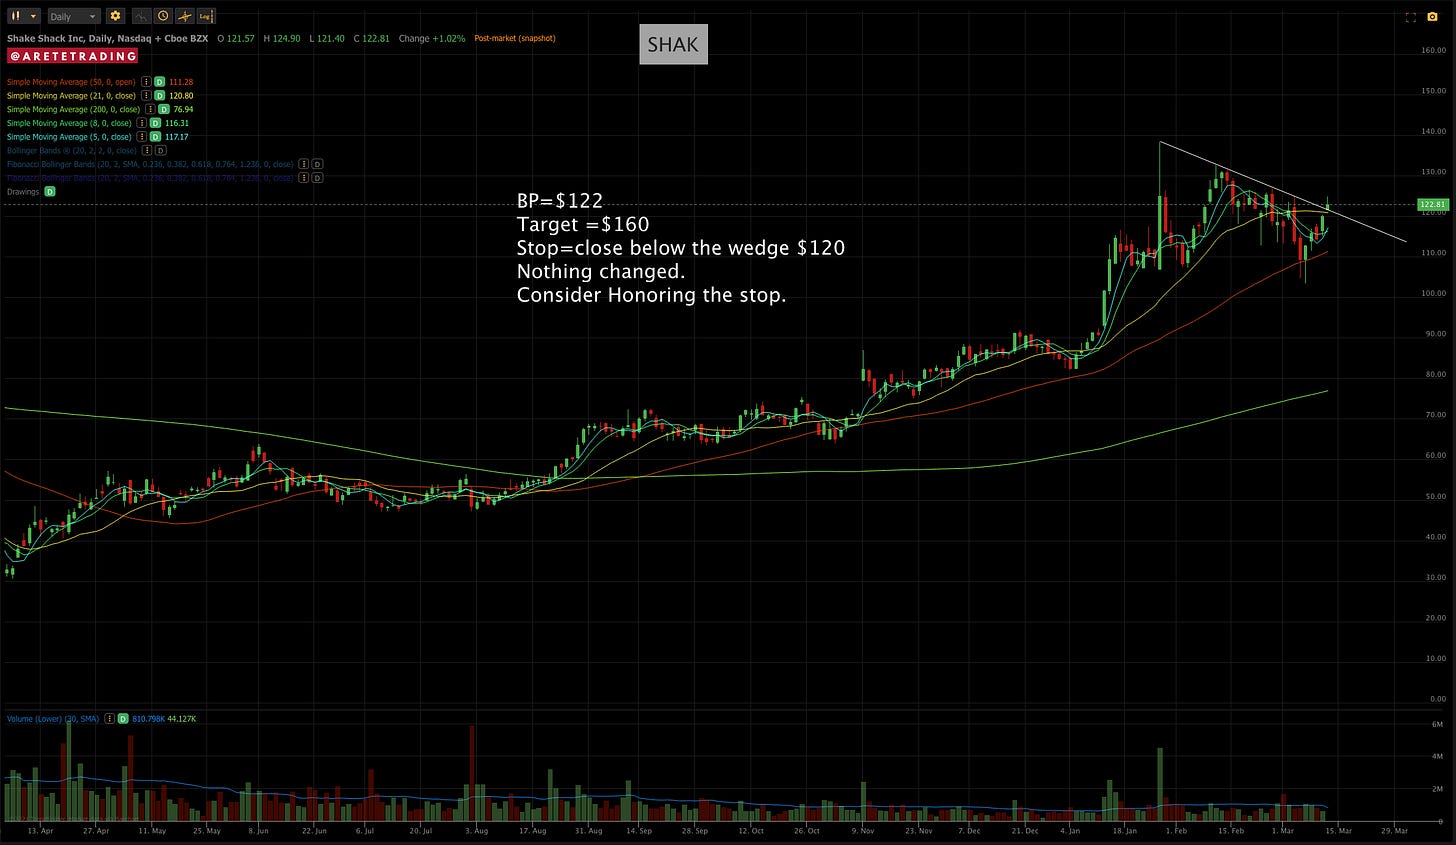Click Simple Moving Average (21, 0, close) label
Screen dimensions: 1456x845
click(71, 96)
